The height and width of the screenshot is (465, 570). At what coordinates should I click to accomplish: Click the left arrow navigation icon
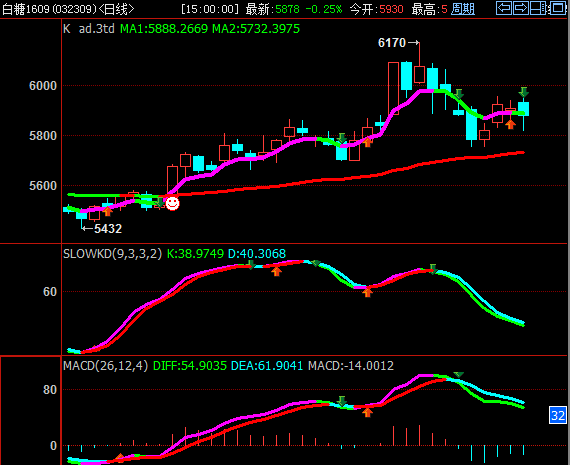coord(504,8)
